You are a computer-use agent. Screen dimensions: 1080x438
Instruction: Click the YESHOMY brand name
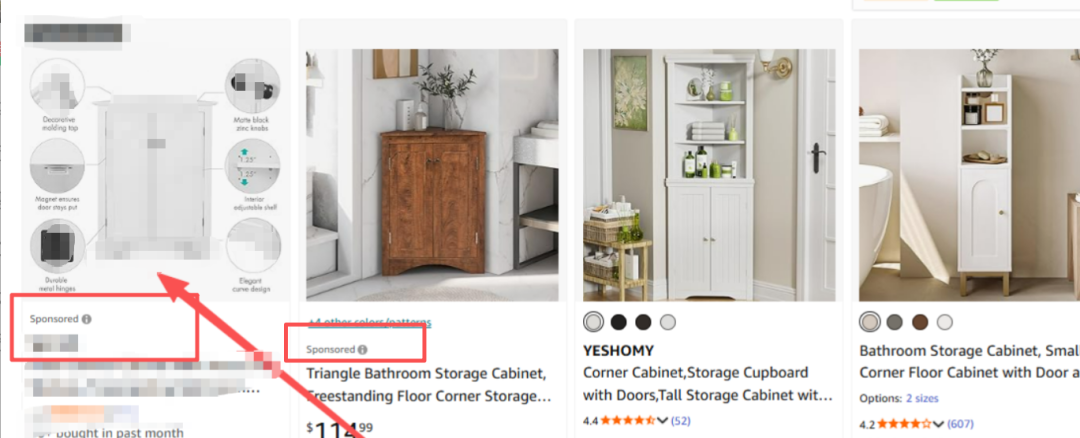click(x=619, y=351)
